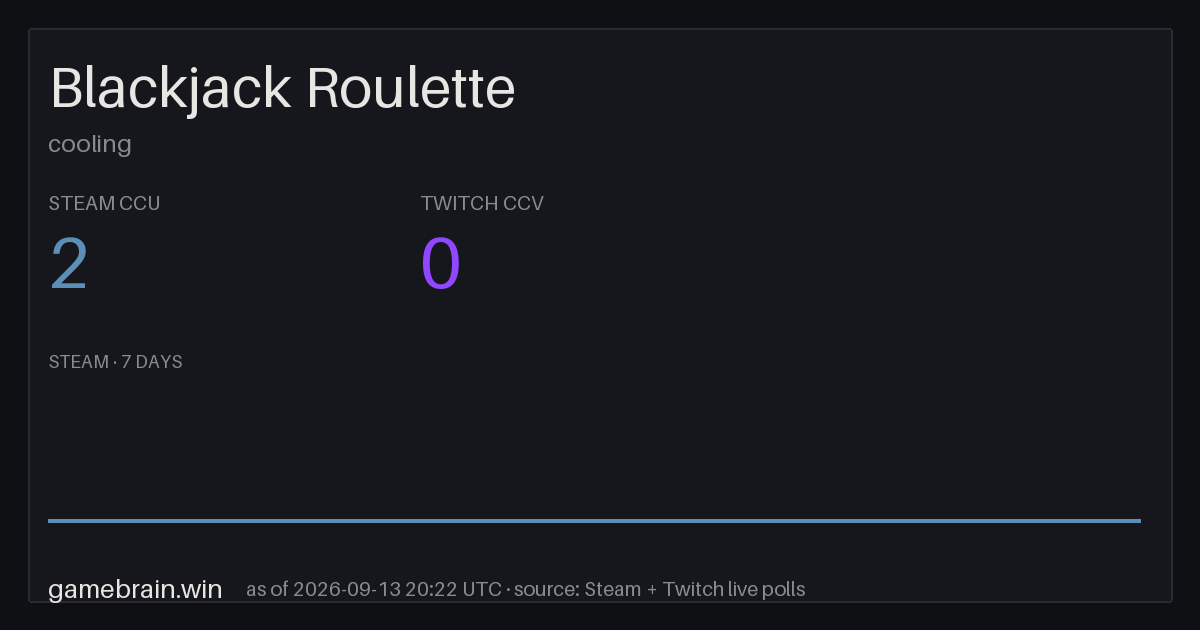Click the word Roulette in the heading
Image resolution: width=1200 pixels, height=630 pixels.
coord(411,89)
